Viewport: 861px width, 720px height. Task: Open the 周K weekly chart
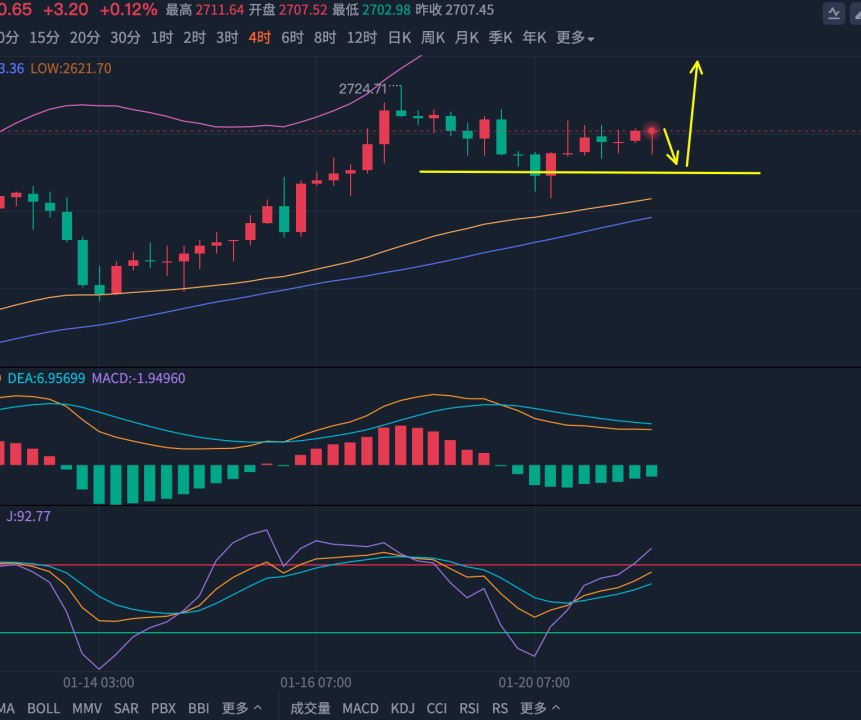coord(433,38)
